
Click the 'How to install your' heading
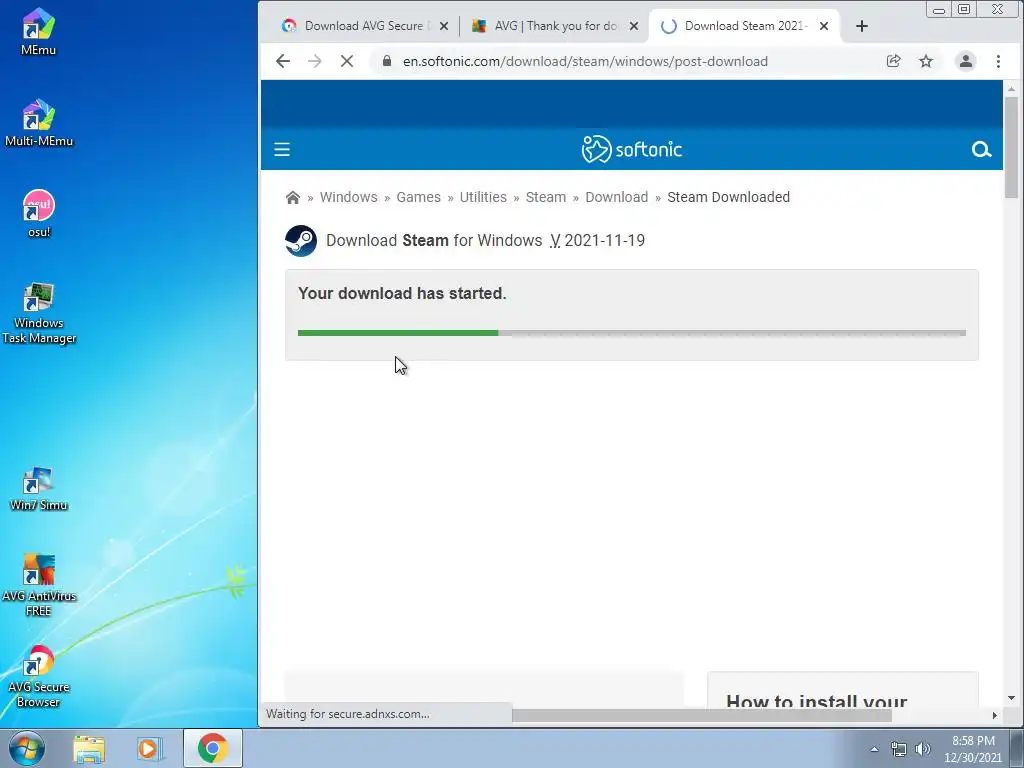(816, 701)
